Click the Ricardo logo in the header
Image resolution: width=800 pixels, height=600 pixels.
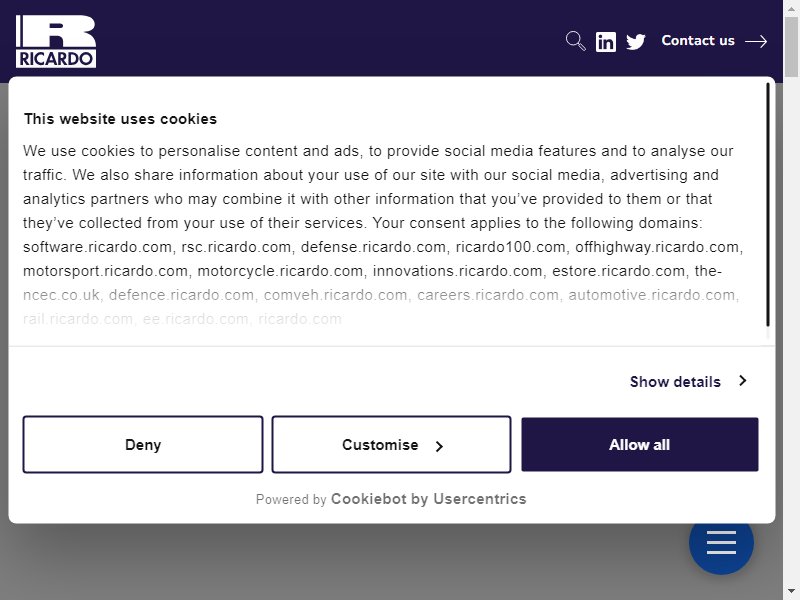[x=56, y=41]
